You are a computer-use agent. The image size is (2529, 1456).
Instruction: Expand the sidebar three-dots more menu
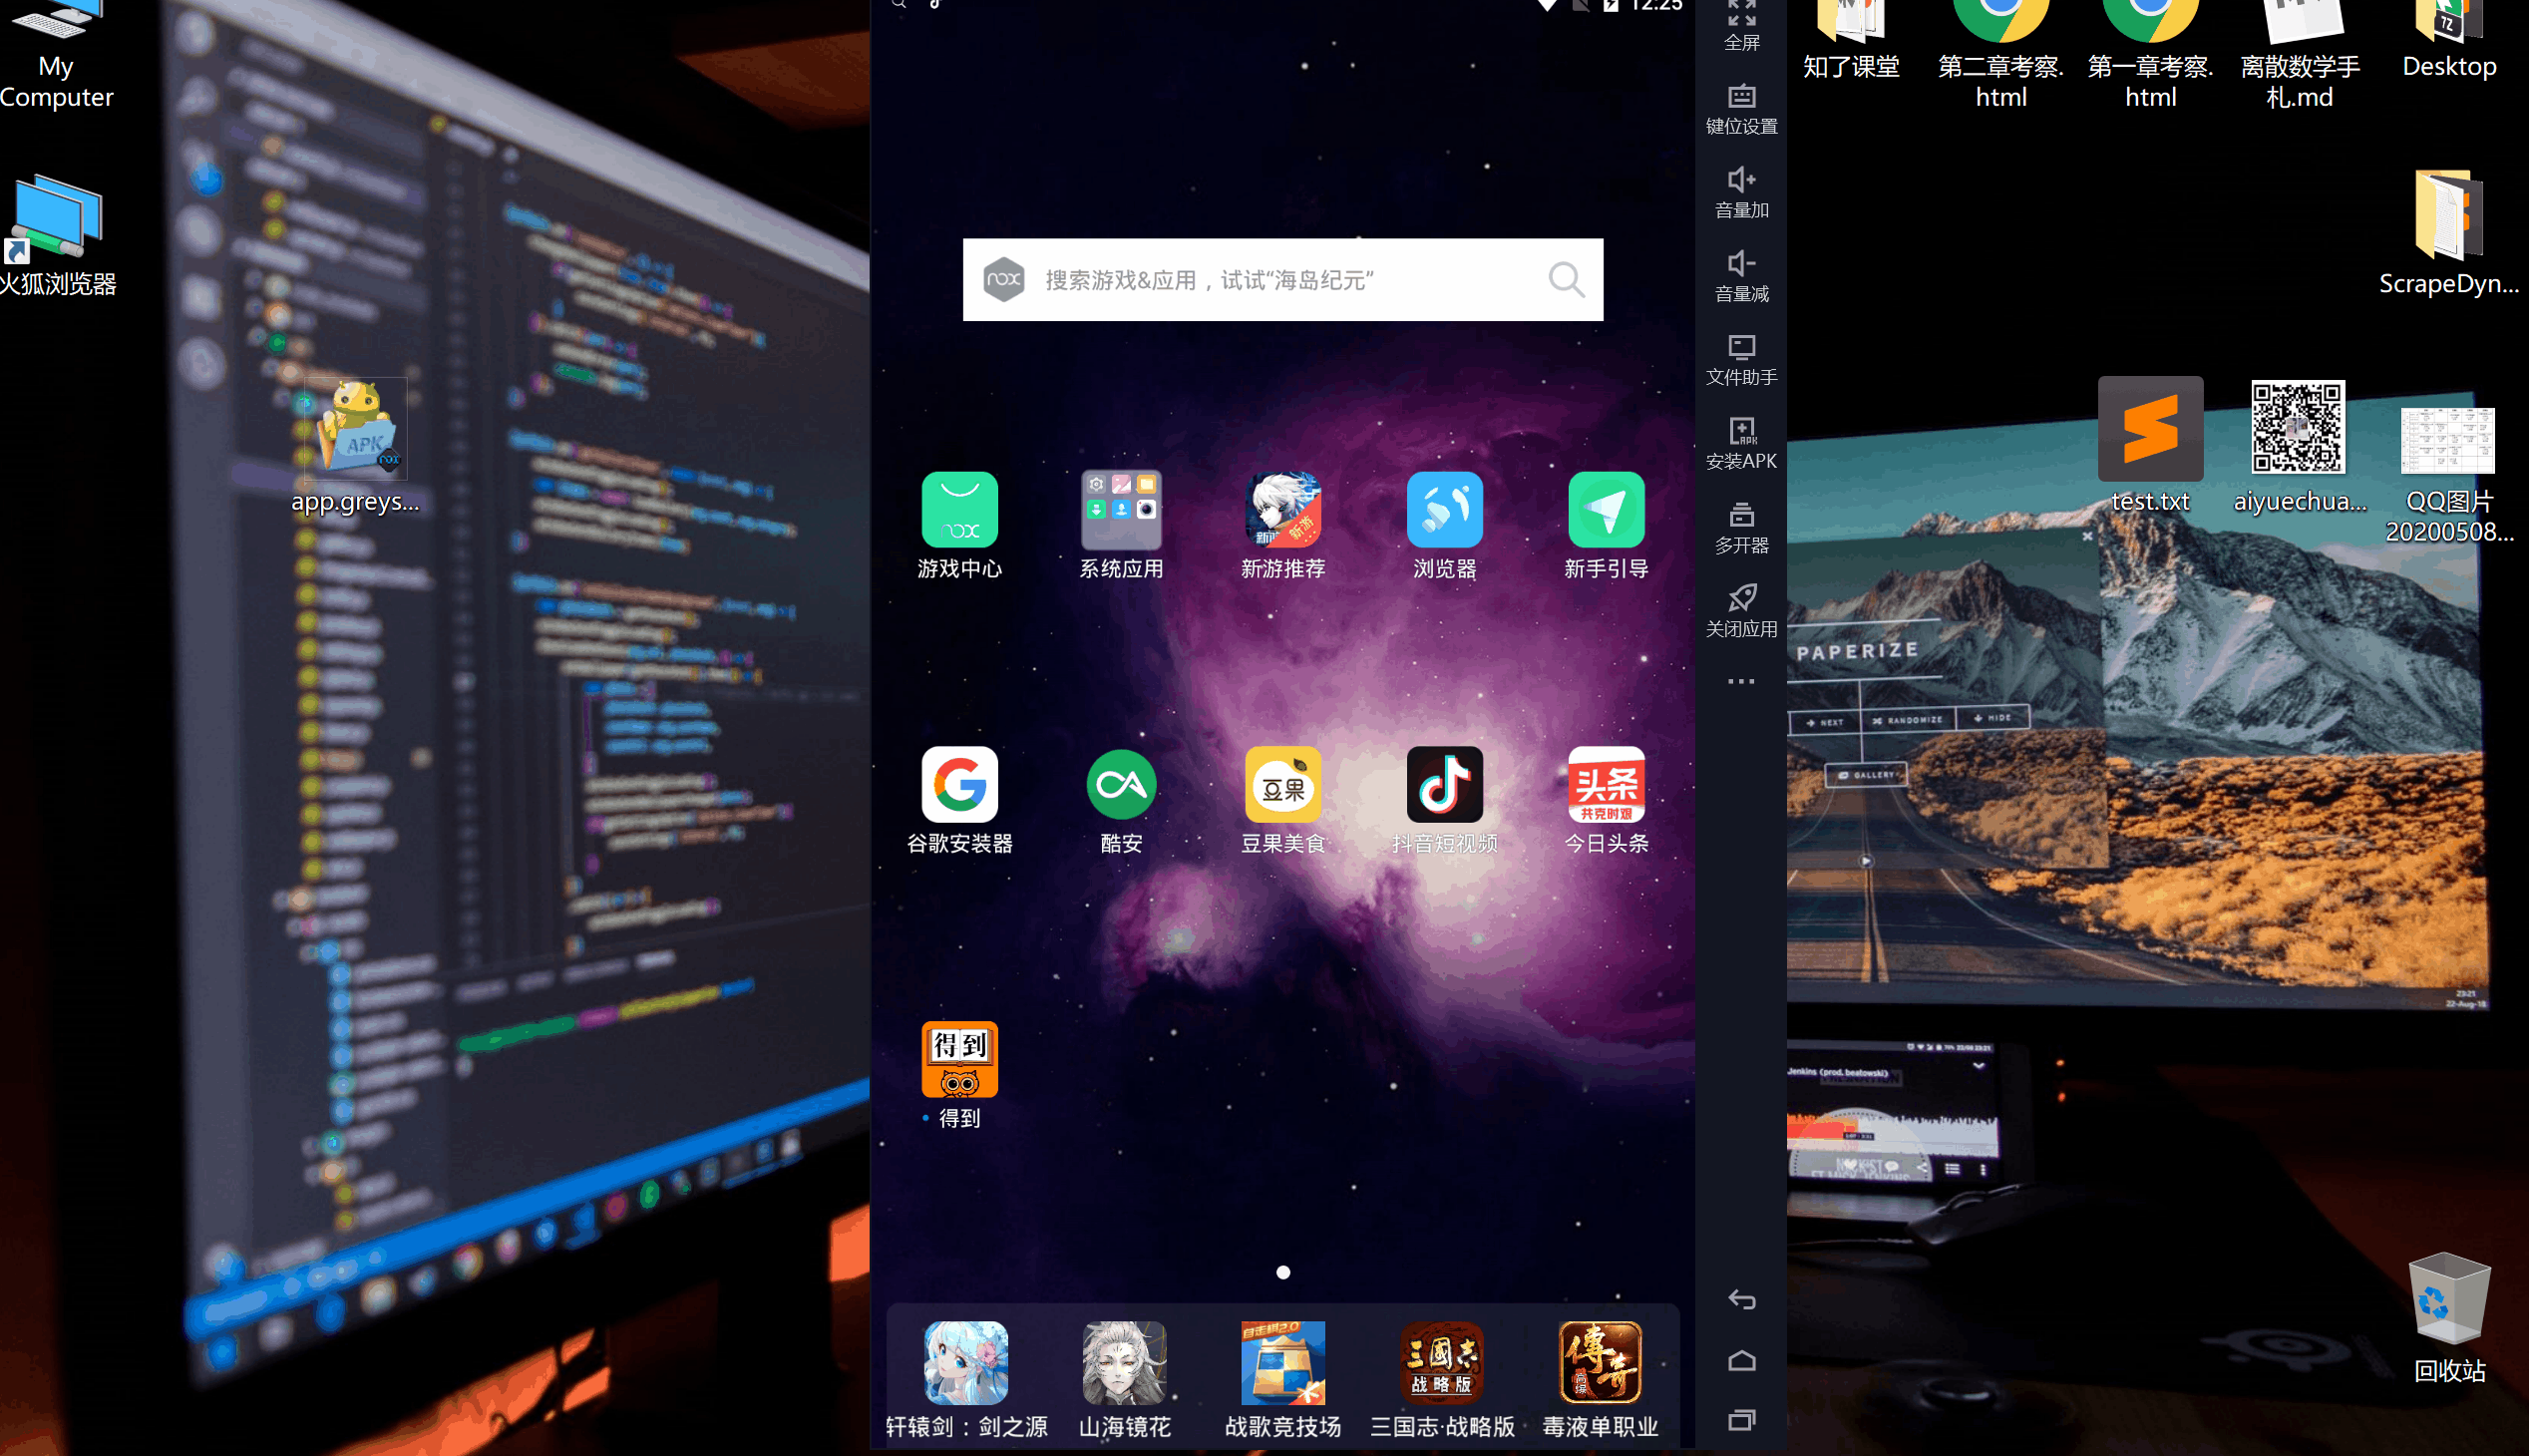[x=1741, y=682]
